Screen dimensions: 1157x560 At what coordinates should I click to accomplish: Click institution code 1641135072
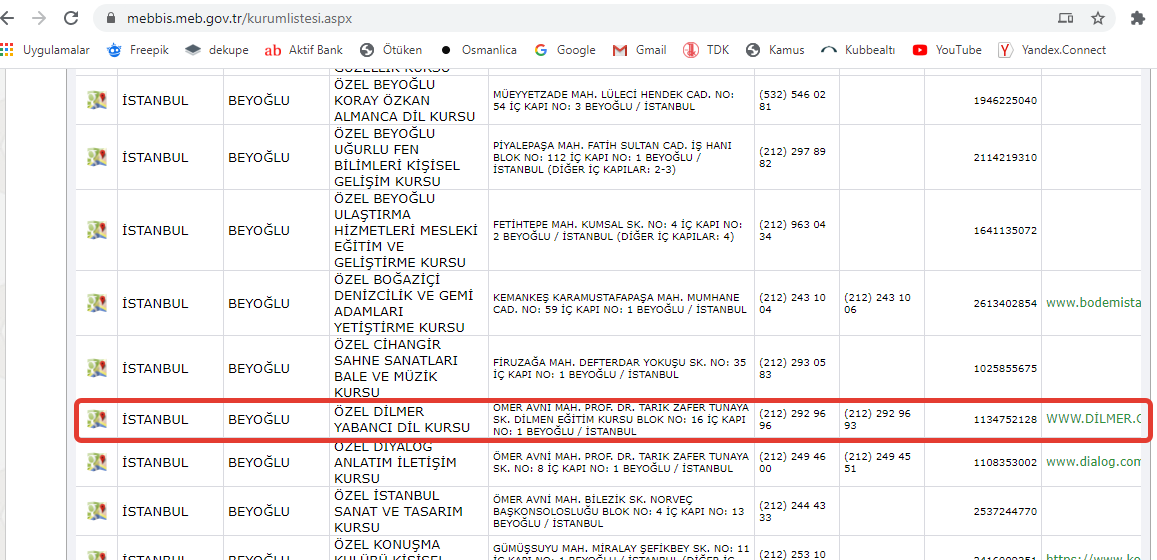coord(1005,230)
